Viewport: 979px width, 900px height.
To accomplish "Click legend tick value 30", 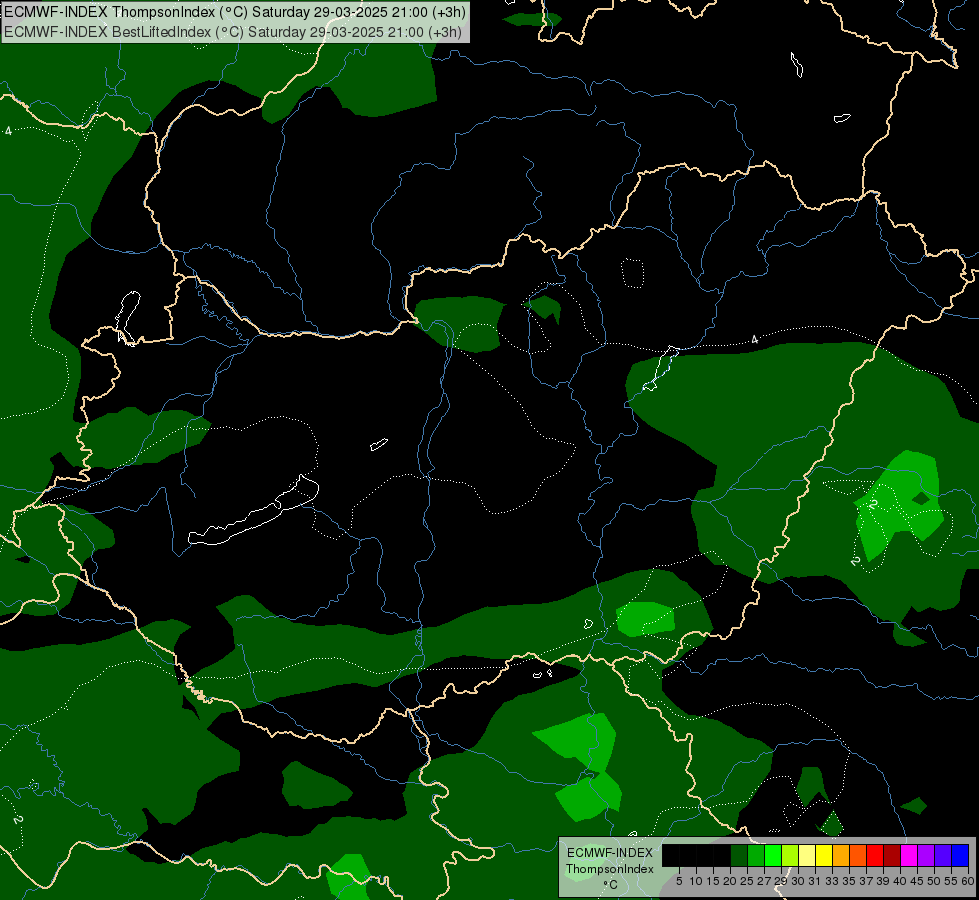I will point(798,881).
